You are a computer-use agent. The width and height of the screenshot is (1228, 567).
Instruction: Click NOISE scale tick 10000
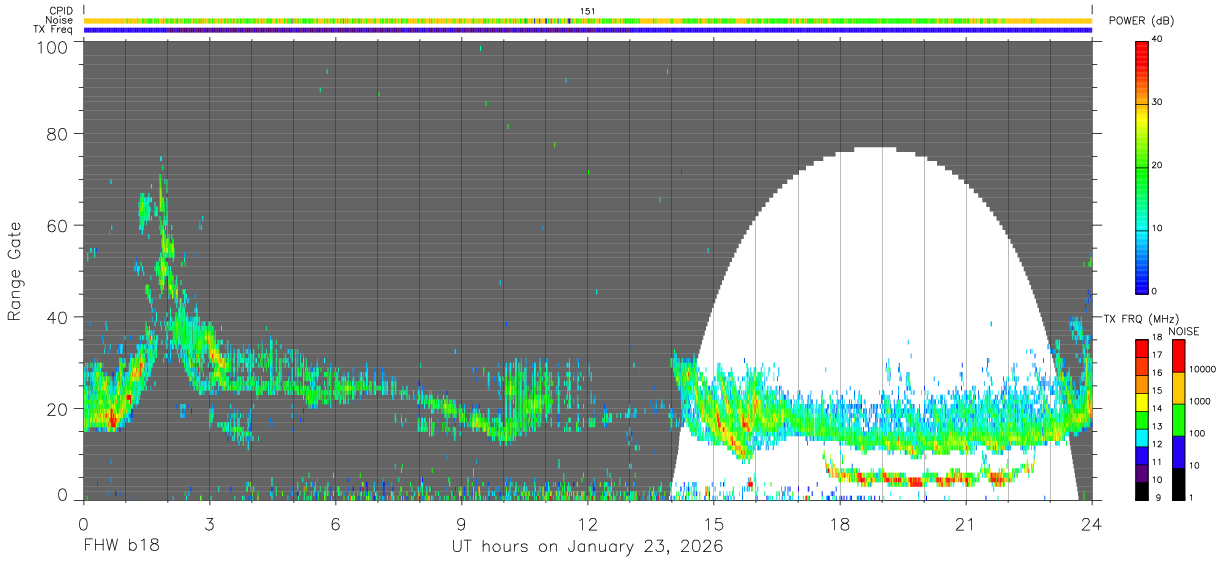pos(1202,370)
